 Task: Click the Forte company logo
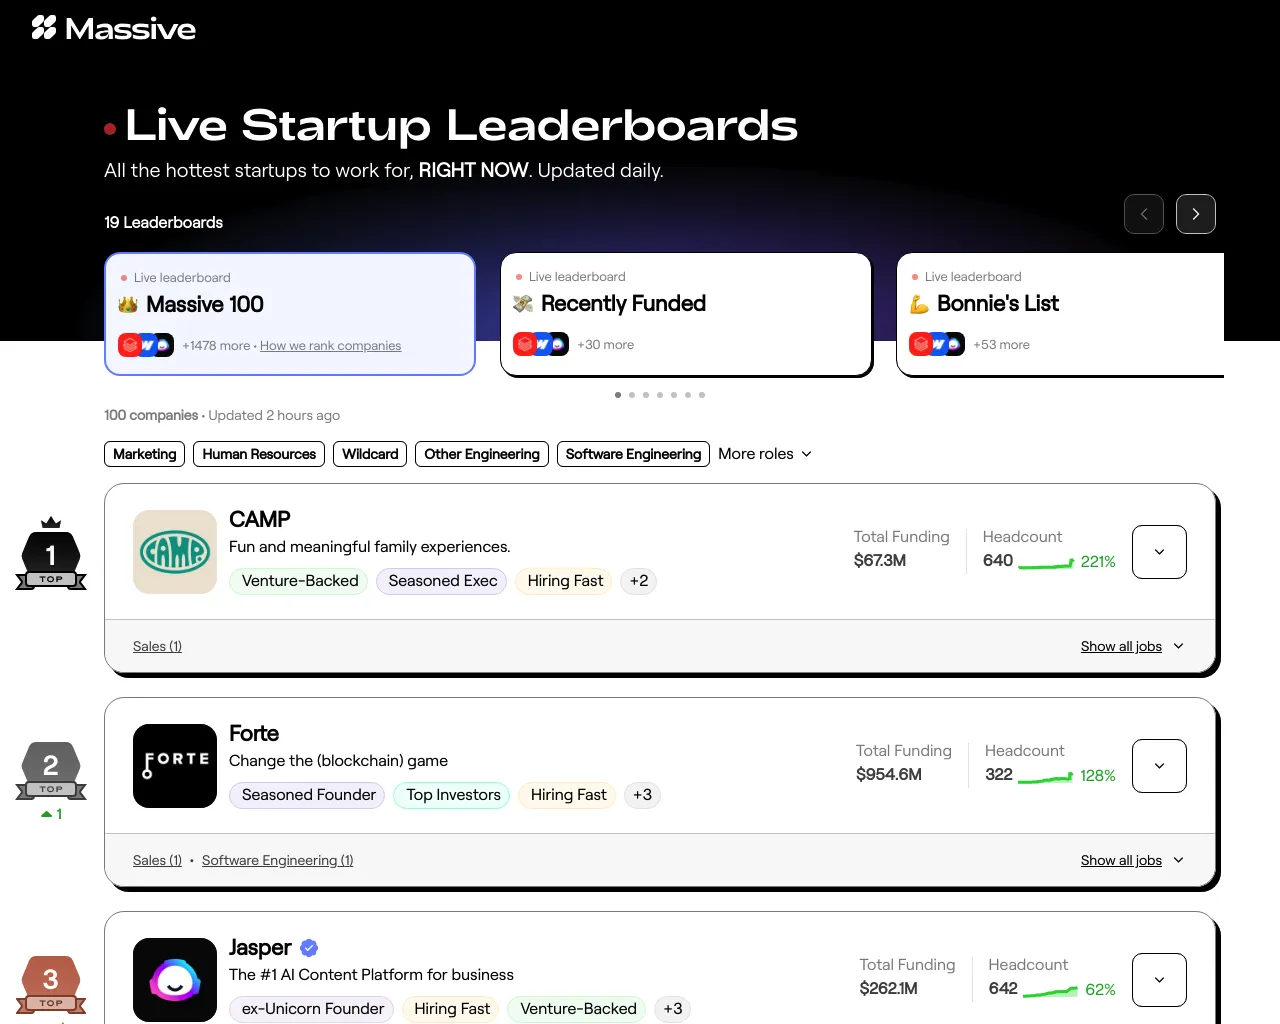[x=174, y=765]
